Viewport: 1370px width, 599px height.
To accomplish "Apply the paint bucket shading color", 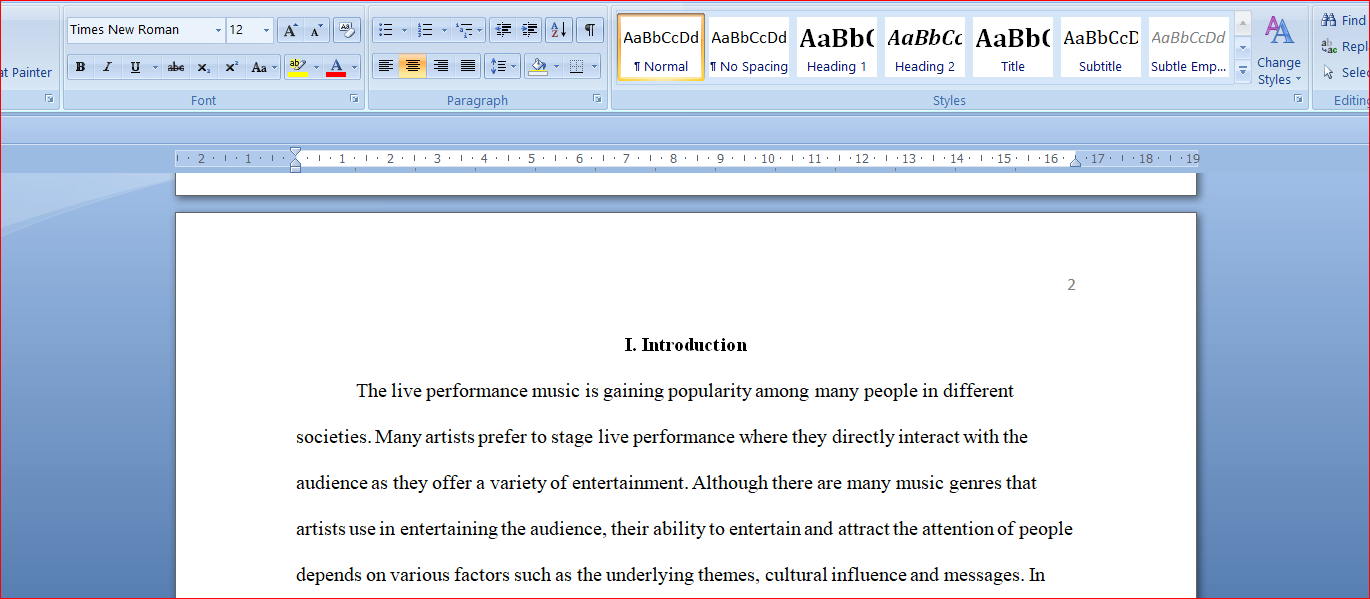I will click(538, 67).
